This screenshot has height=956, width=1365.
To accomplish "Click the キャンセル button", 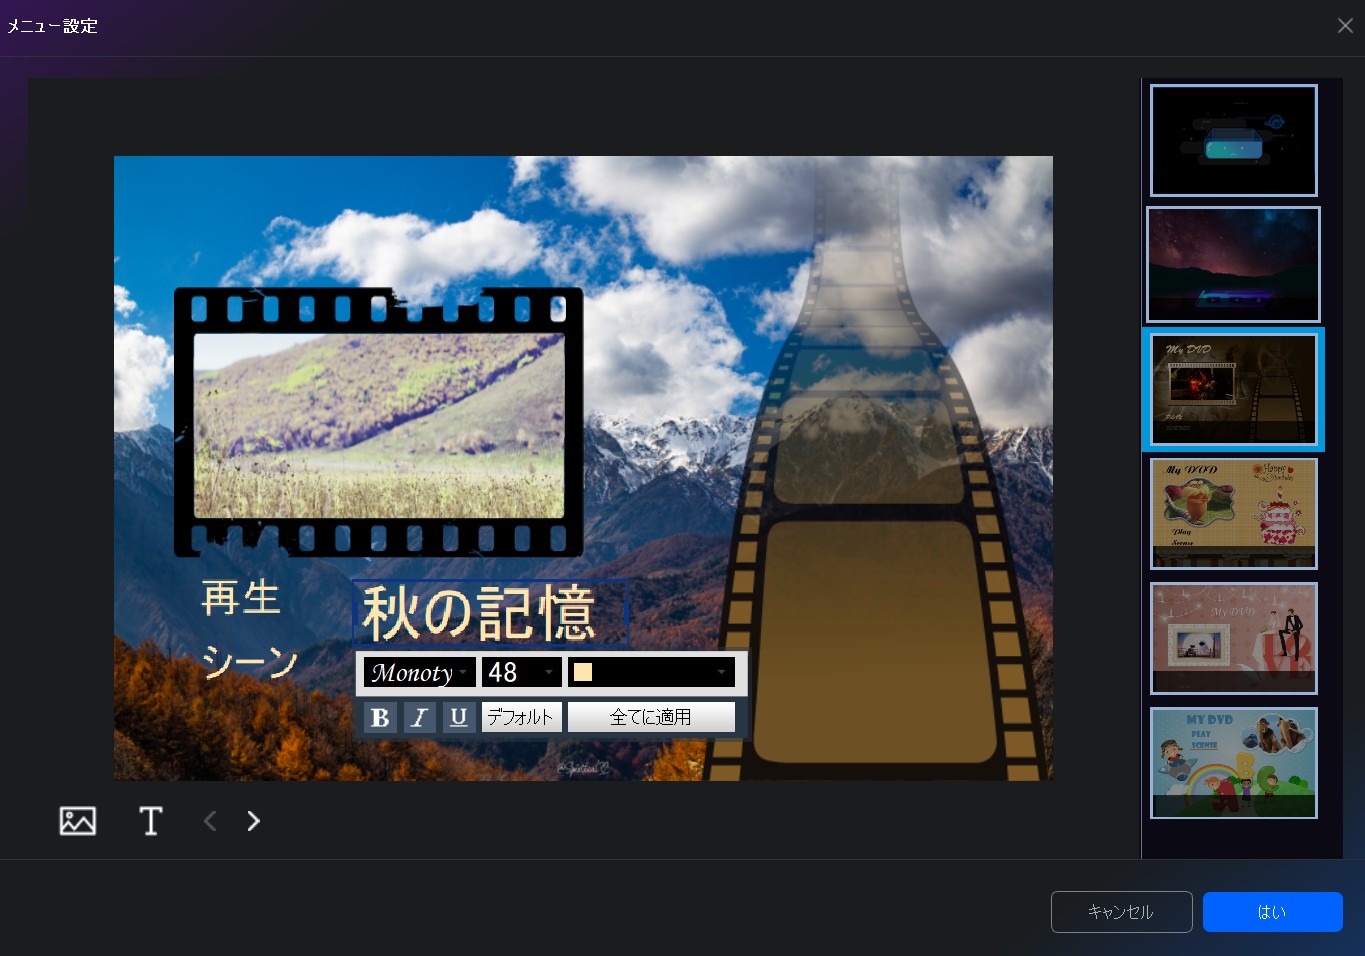I will [1121, 911].
